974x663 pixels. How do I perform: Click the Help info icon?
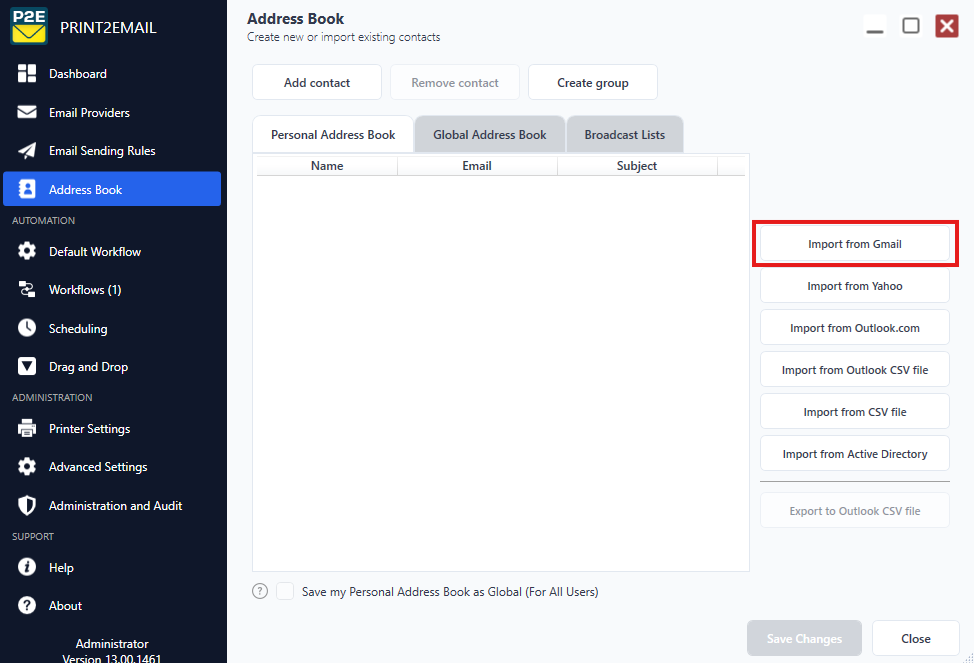pos(27,567)
